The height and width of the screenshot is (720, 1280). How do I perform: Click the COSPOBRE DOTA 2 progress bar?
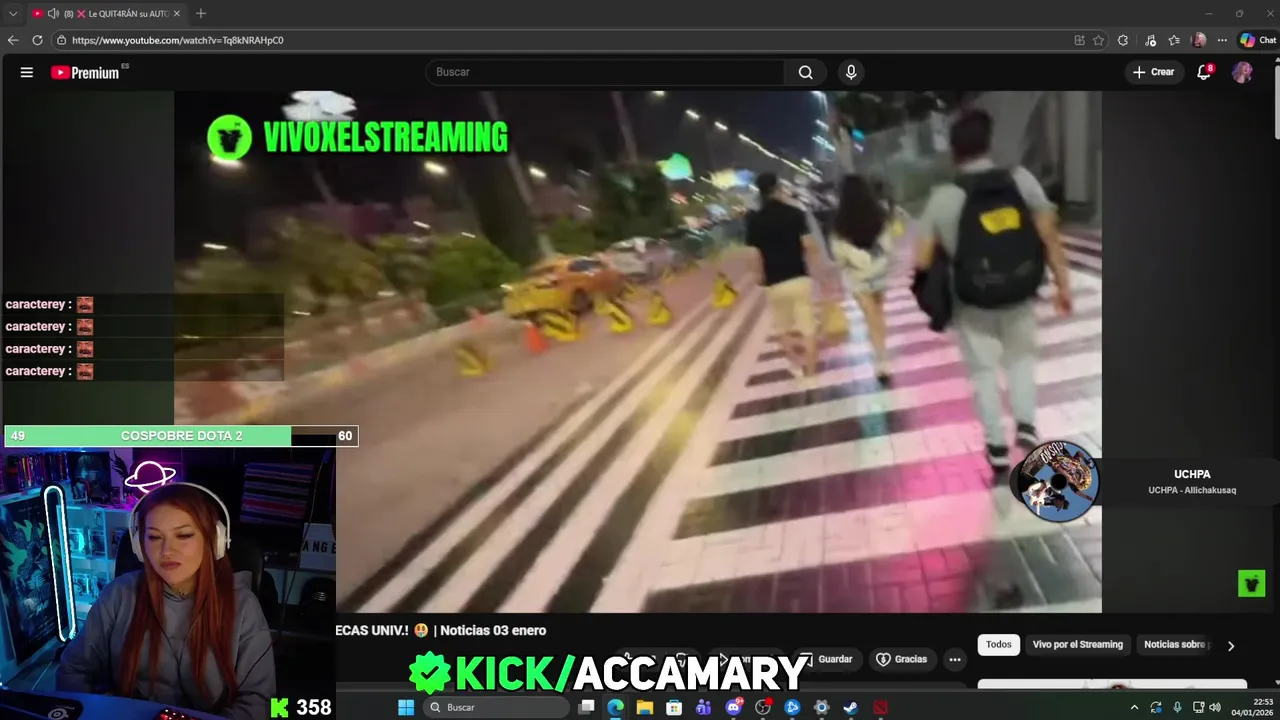point(181,436)
